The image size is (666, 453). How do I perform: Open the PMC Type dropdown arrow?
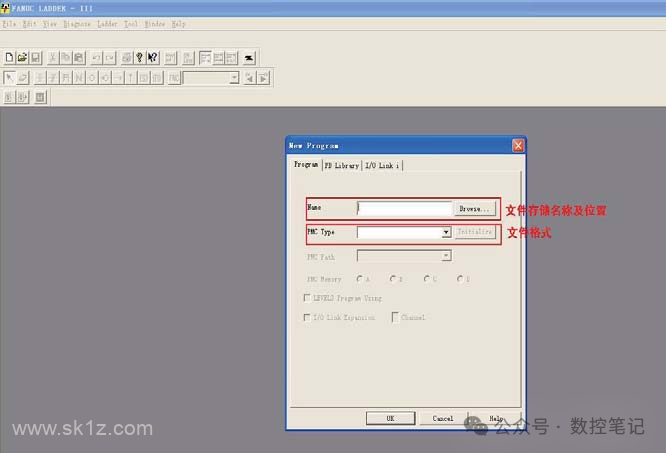coord(446,232)
